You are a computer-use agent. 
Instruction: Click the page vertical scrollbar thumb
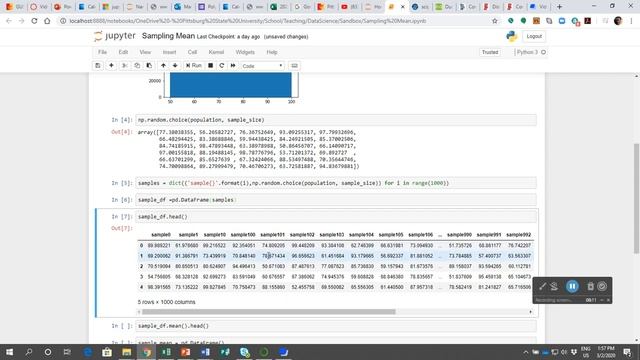[x=636, y=198]
